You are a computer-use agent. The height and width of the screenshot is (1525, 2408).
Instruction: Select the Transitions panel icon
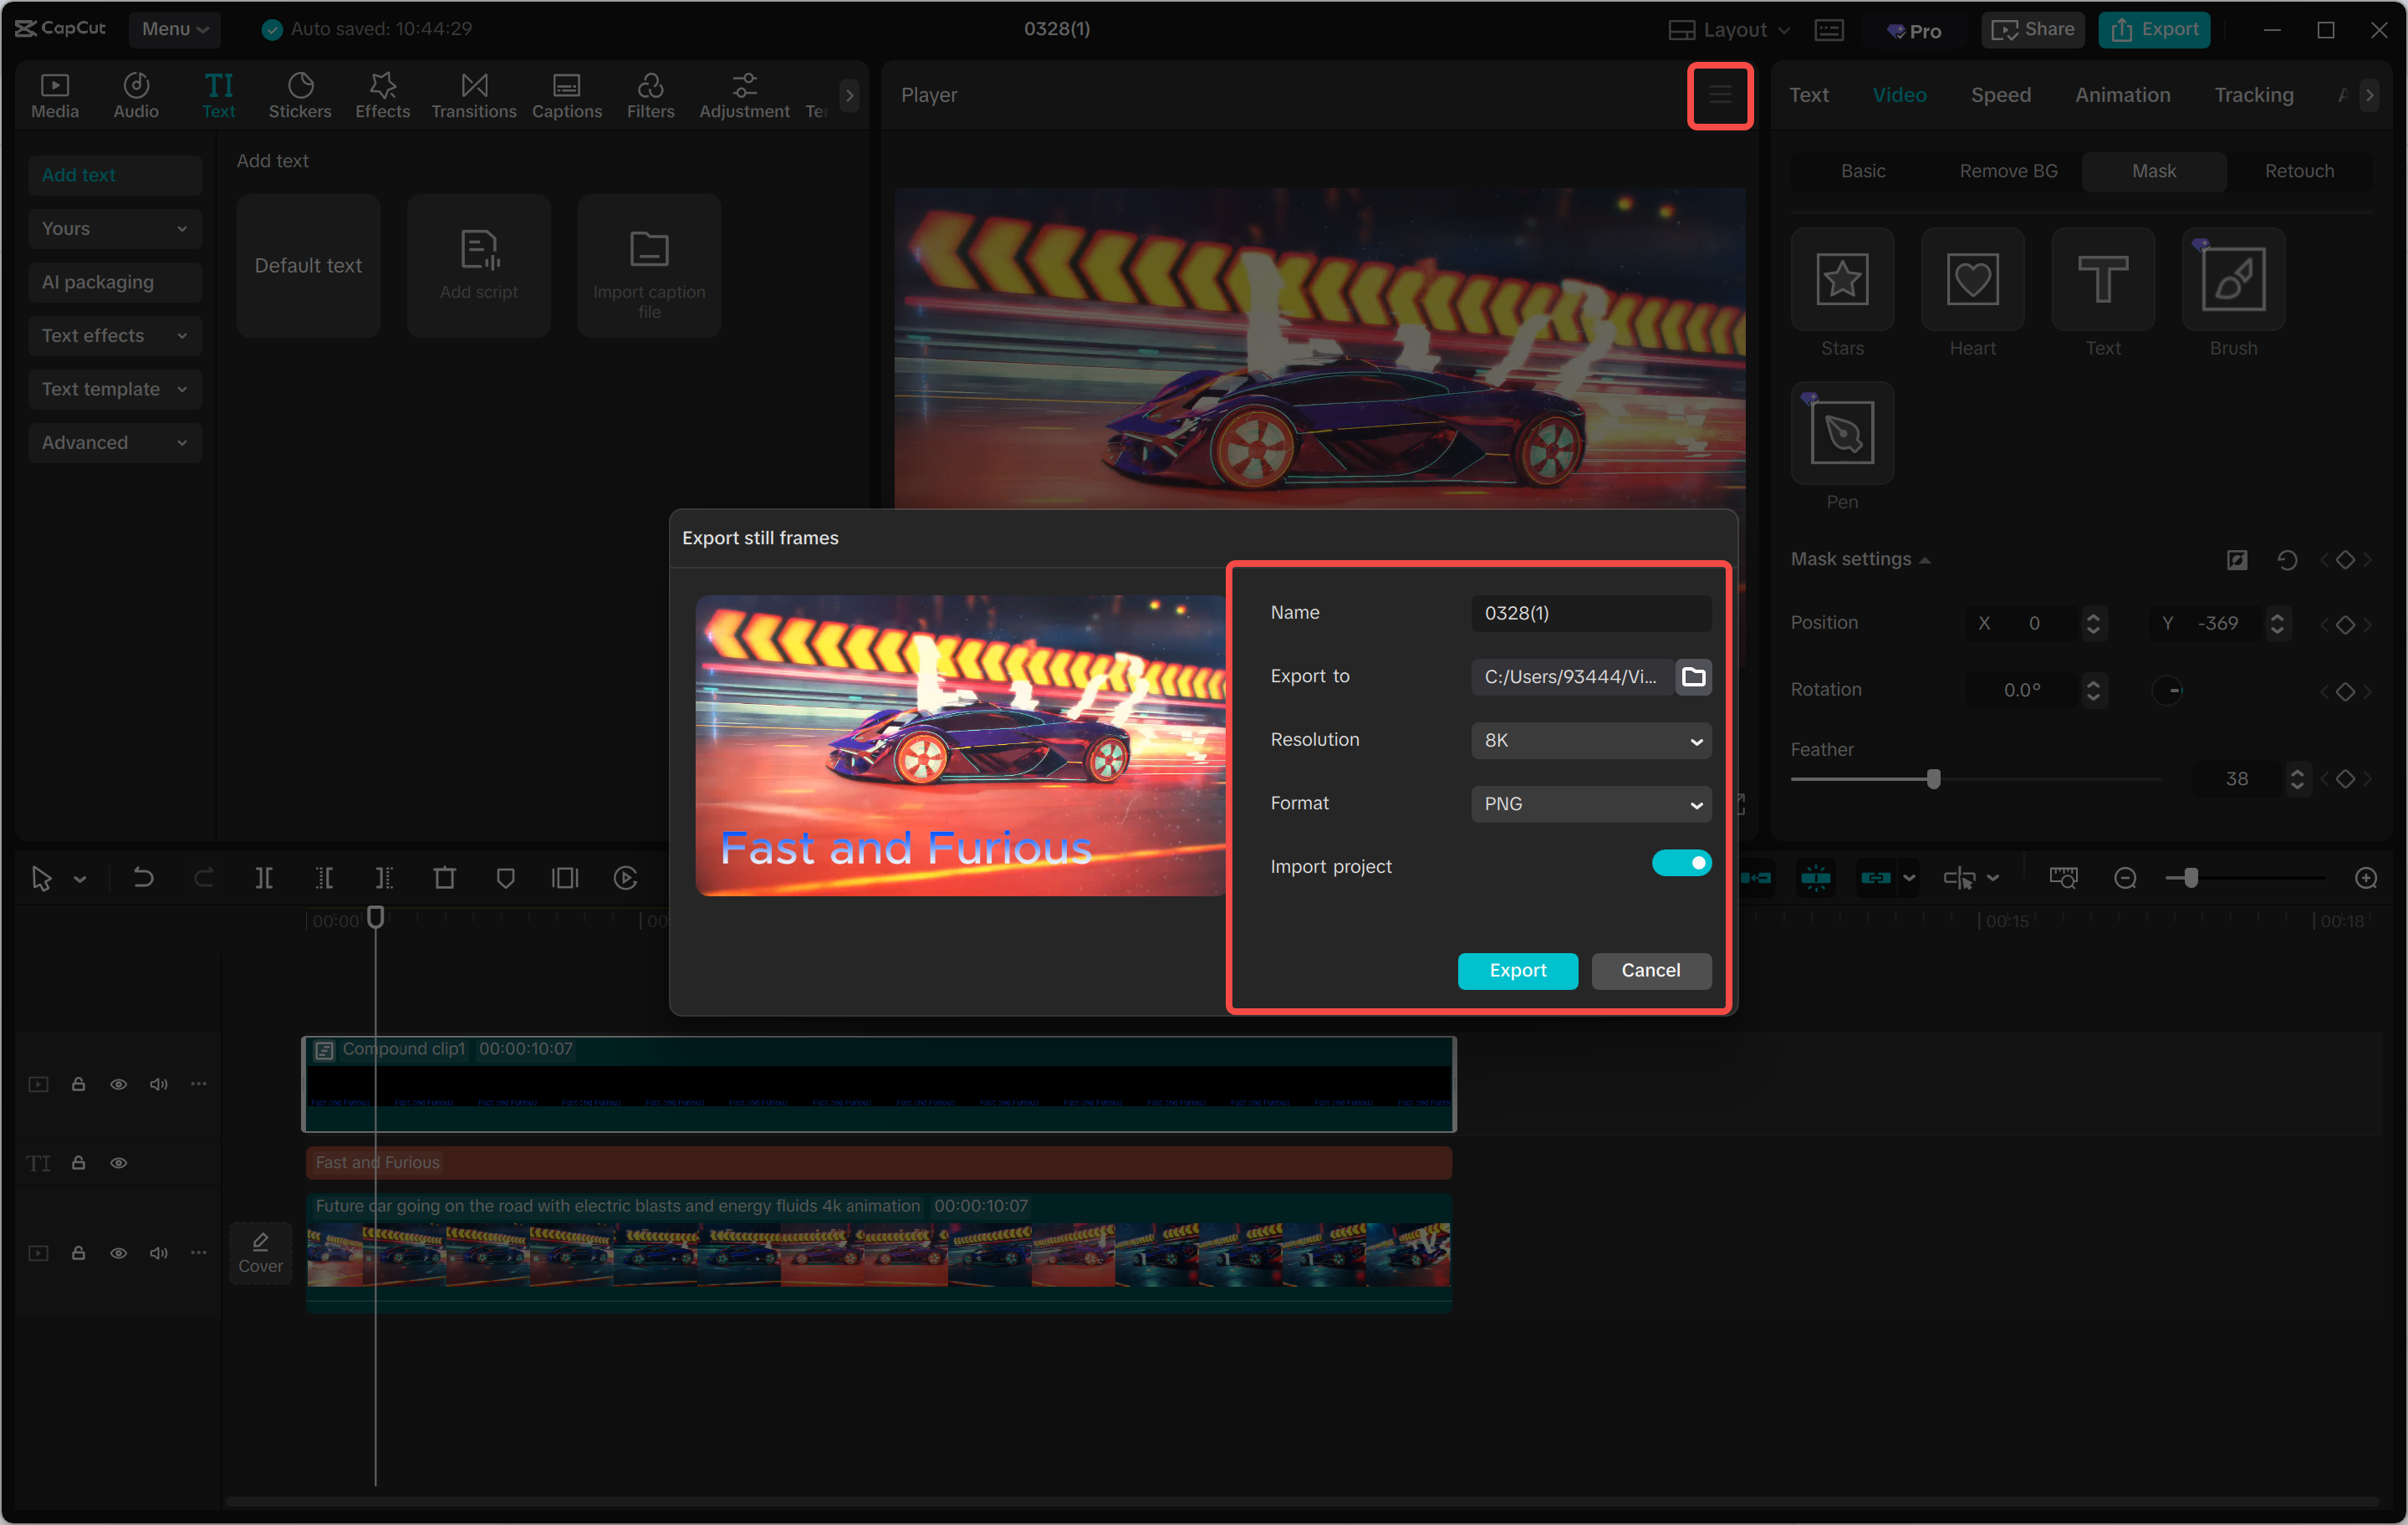473,95
